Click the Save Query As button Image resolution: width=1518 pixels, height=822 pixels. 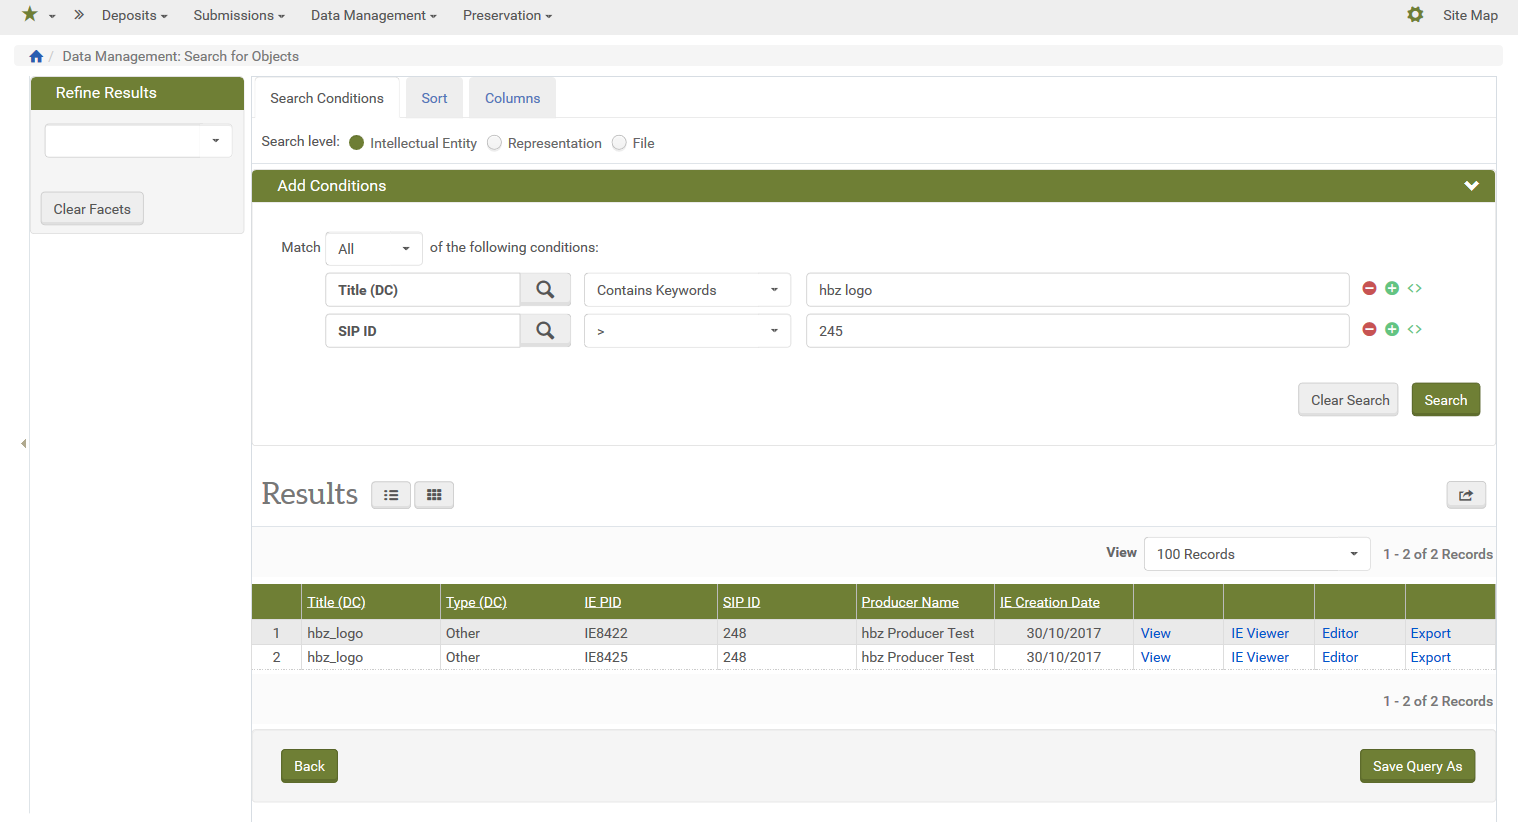pos(1417,766)
